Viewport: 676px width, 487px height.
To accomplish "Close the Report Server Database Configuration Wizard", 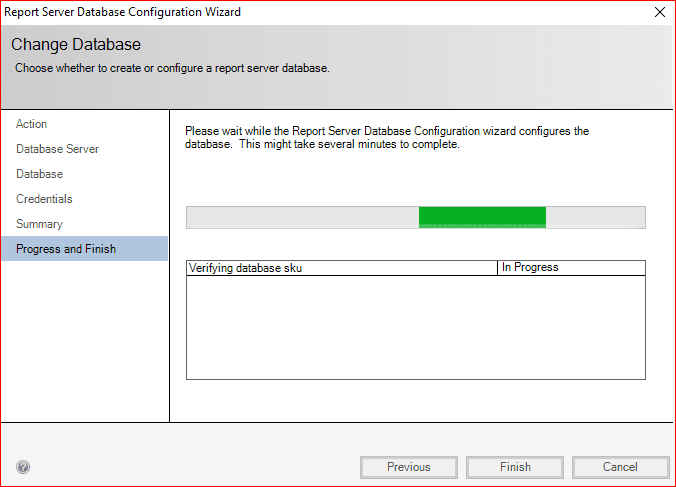I will click(x=659, y=12).
